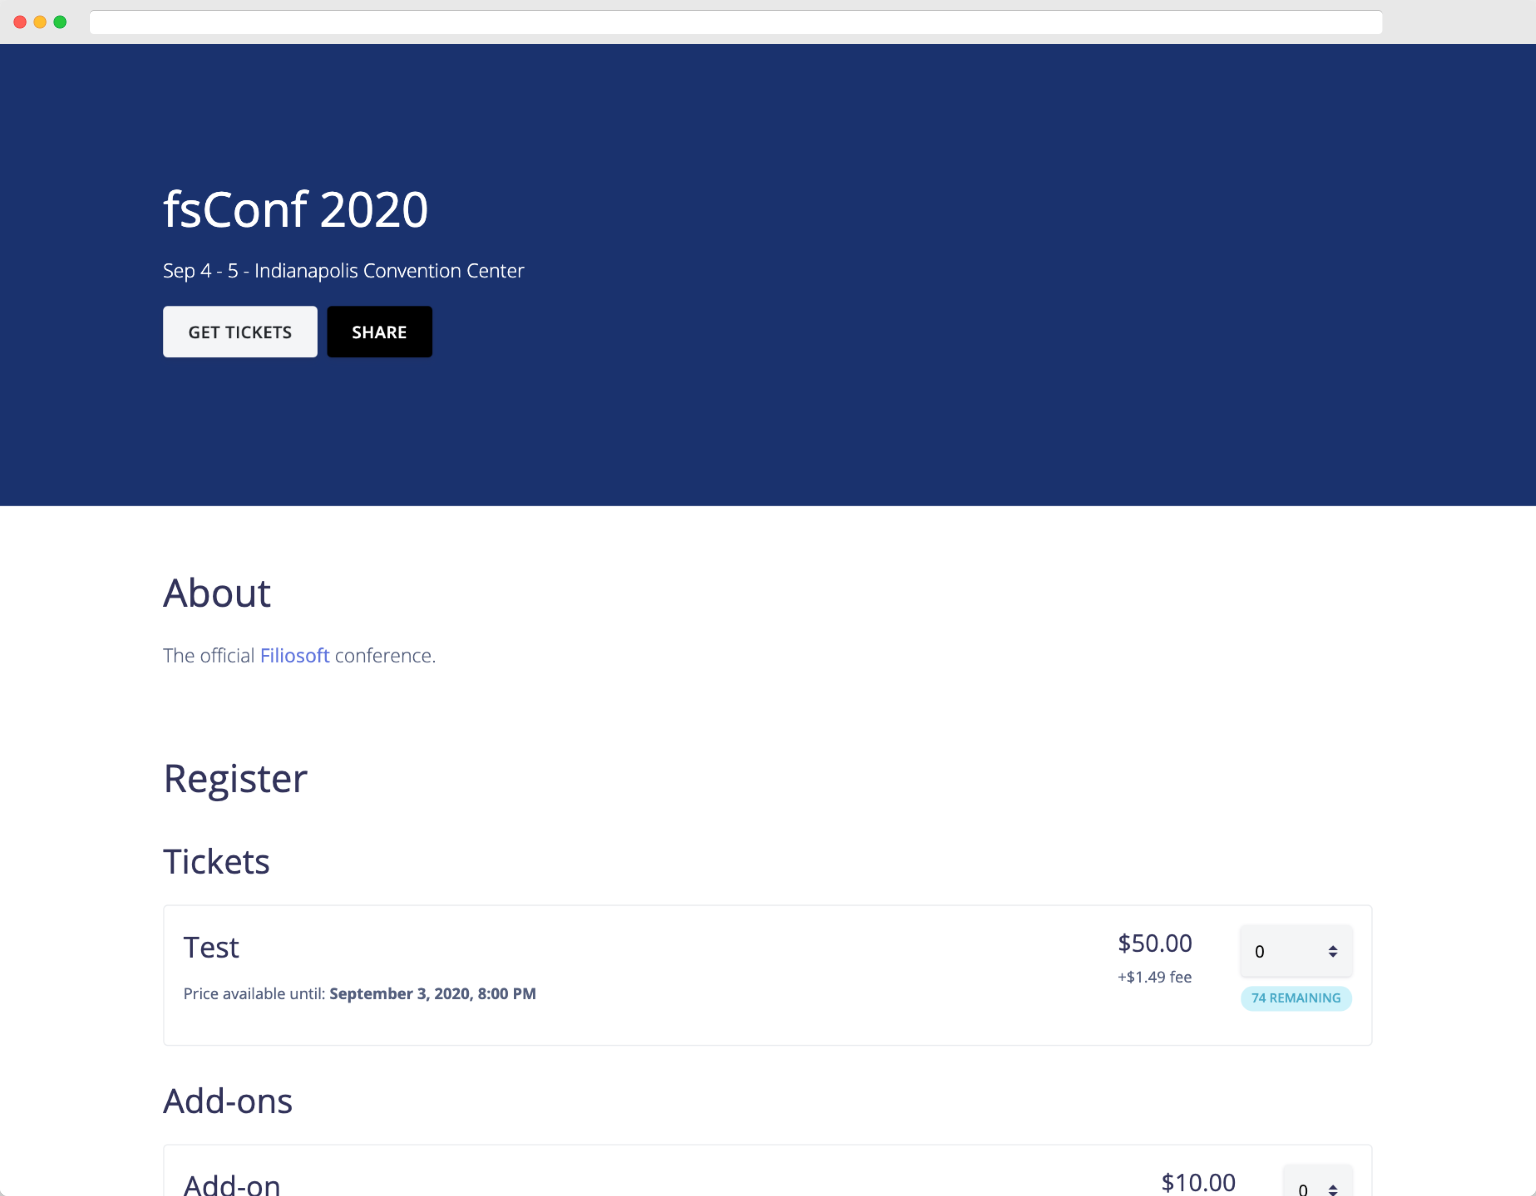The height and width of the screenshot is (1196, 1536).
Task: Click the Add-ons subheading
Action: (228, 1101)
